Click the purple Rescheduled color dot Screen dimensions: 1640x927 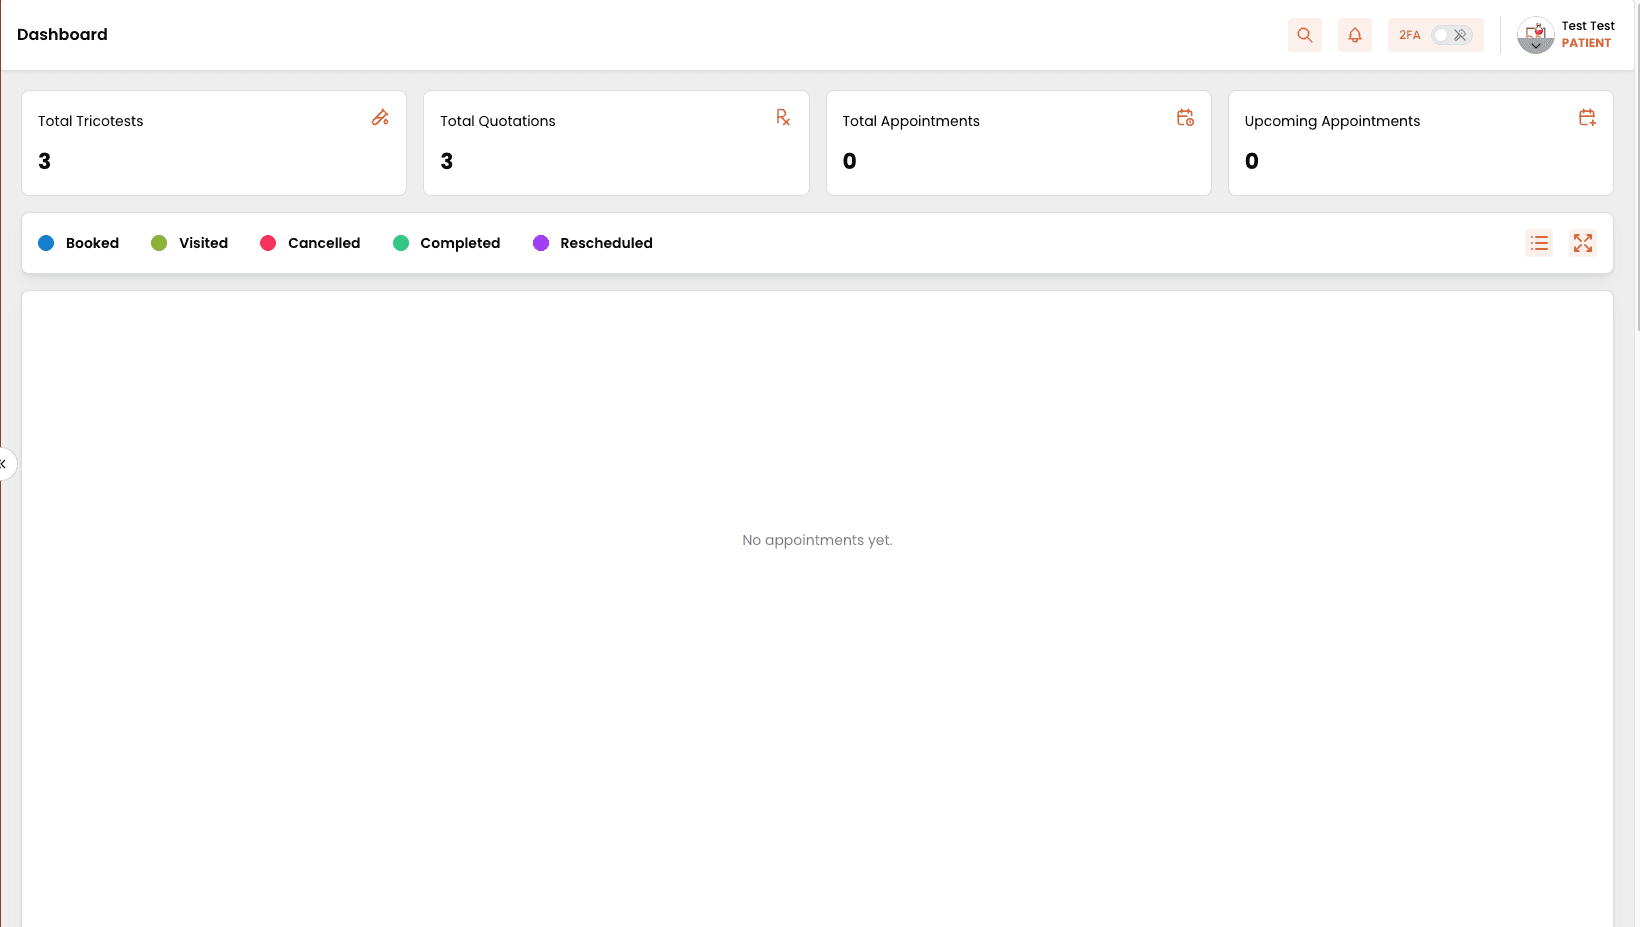click(x=541, y=243)
